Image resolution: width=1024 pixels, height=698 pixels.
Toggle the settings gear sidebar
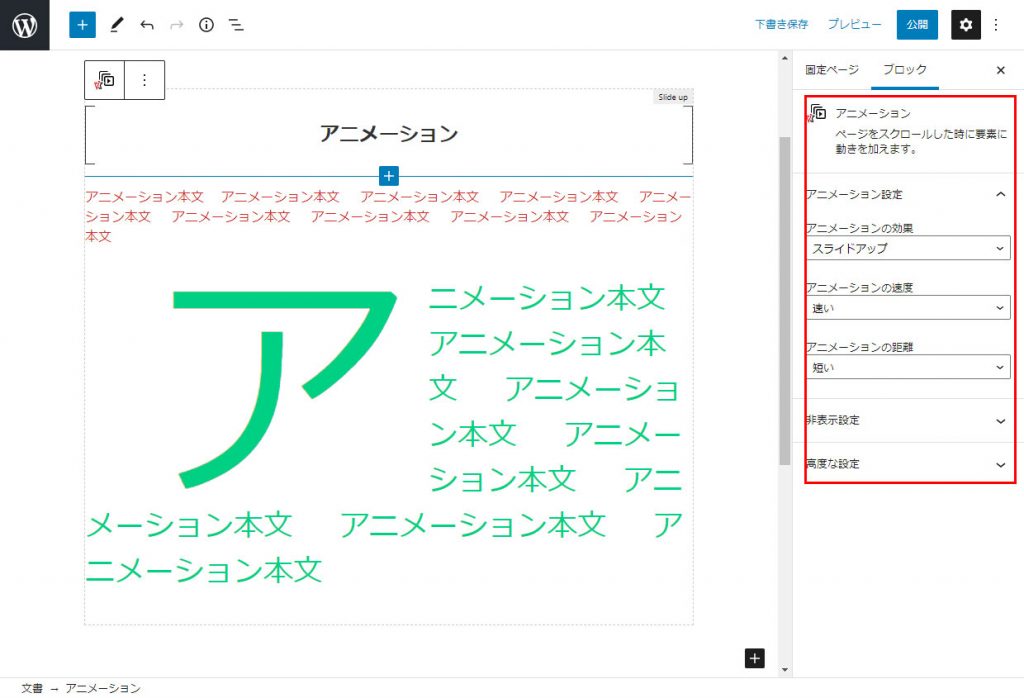click(x=965, y=25)
